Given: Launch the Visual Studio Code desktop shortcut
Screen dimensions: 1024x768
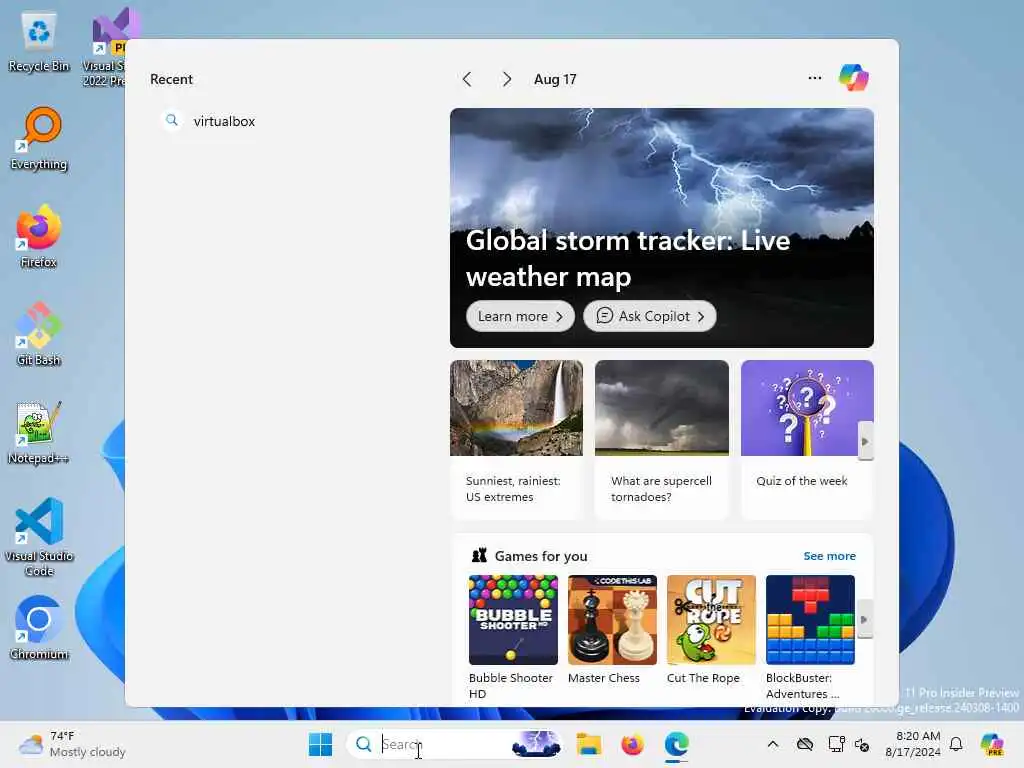Looking at the screenshot, I should coord(39,537).
